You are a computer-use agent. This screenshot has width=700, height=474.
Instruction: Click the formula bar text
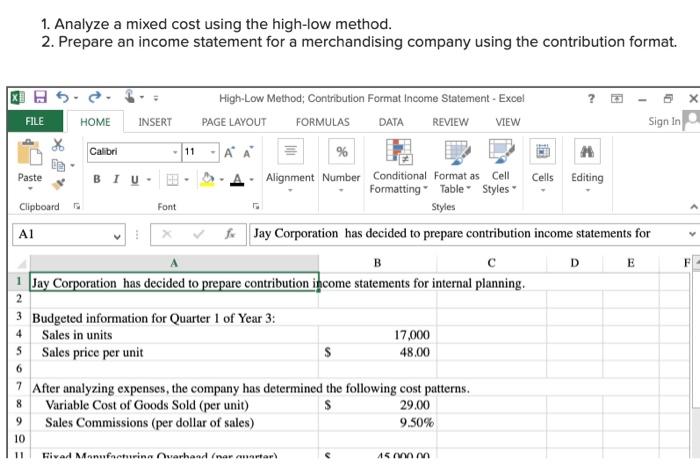pyautogui.click(x=452, y=233)
